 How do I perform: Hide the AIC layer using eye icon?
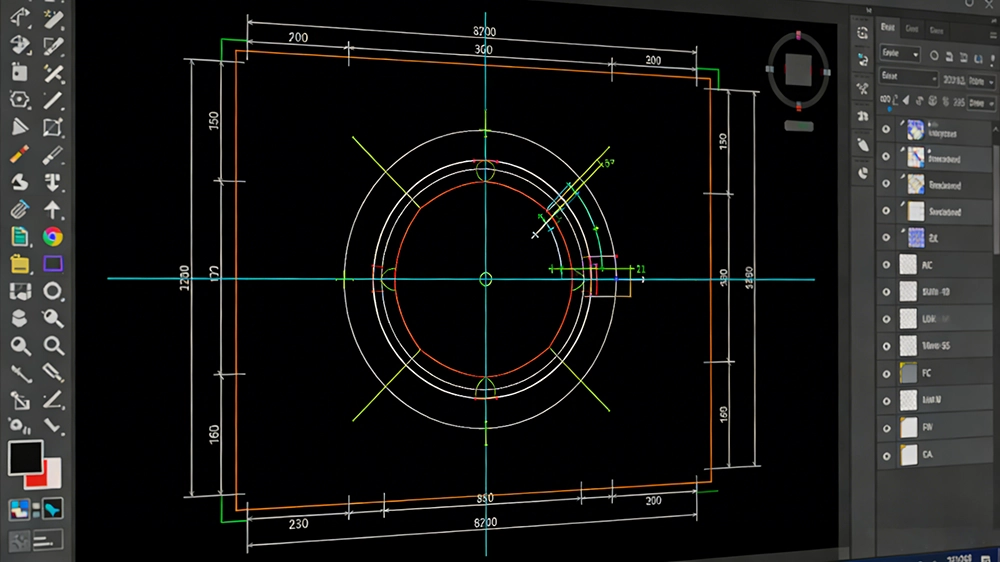coord(886,264)
